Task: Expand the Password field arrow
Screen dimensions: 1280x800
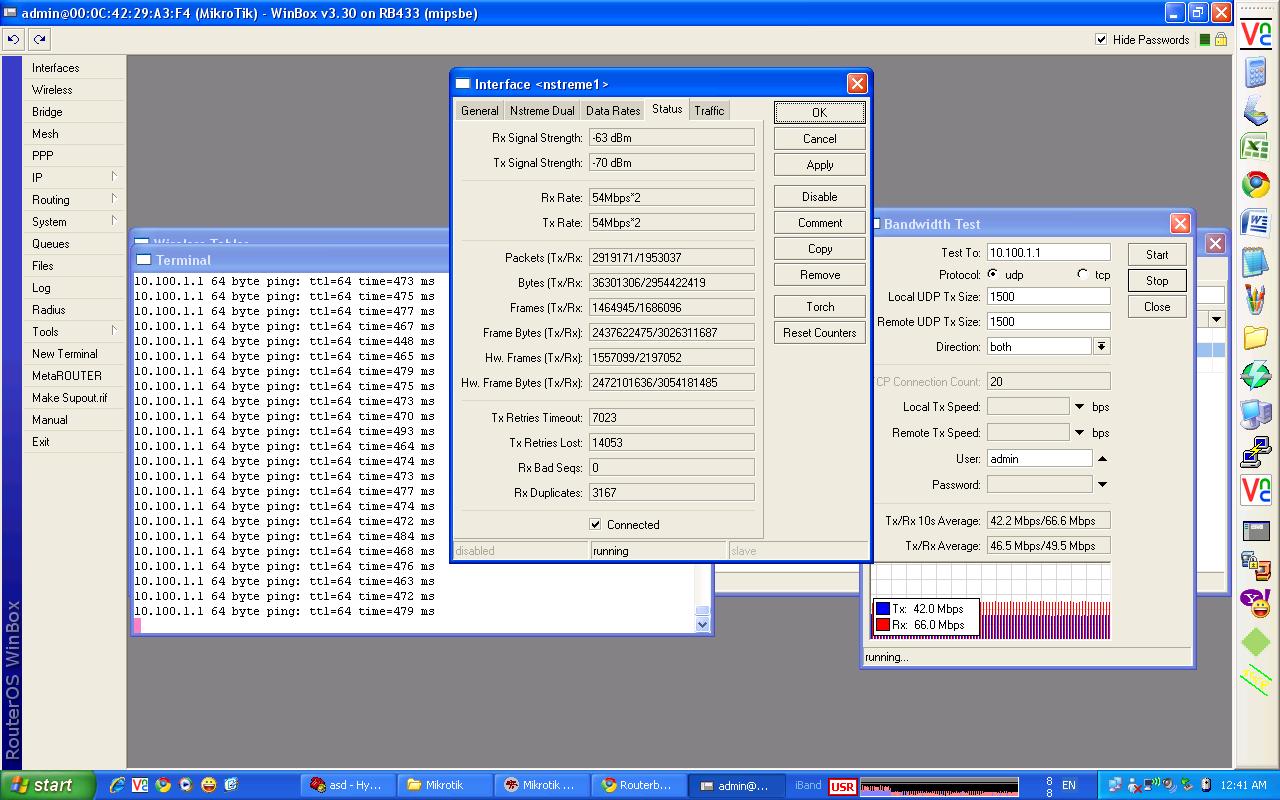Action: pyautogui.click(x=1102, y=485)
